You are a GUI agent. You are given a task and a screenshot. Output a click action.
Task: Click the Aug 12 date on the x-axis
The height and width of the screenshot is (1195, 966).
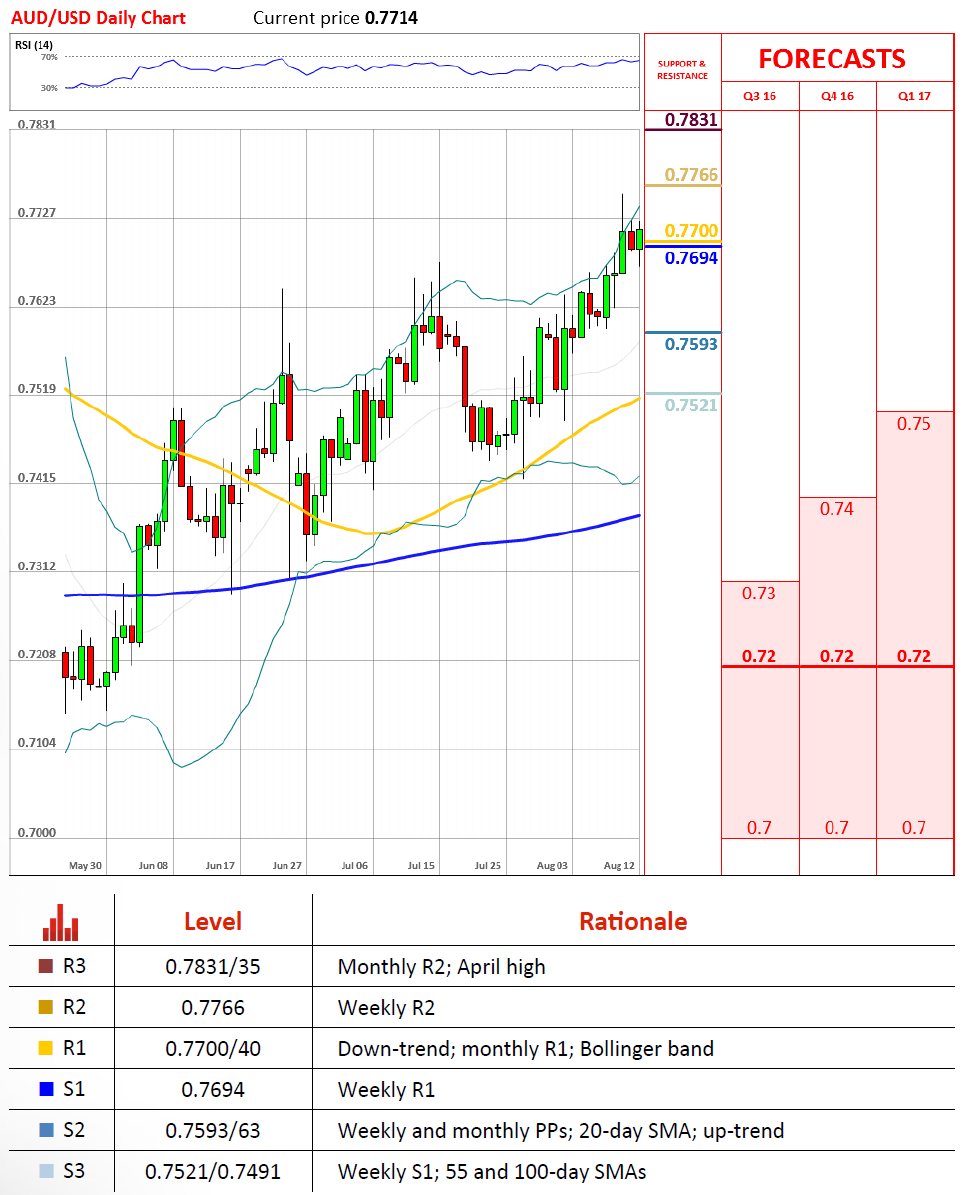click(x=619, y=864)
